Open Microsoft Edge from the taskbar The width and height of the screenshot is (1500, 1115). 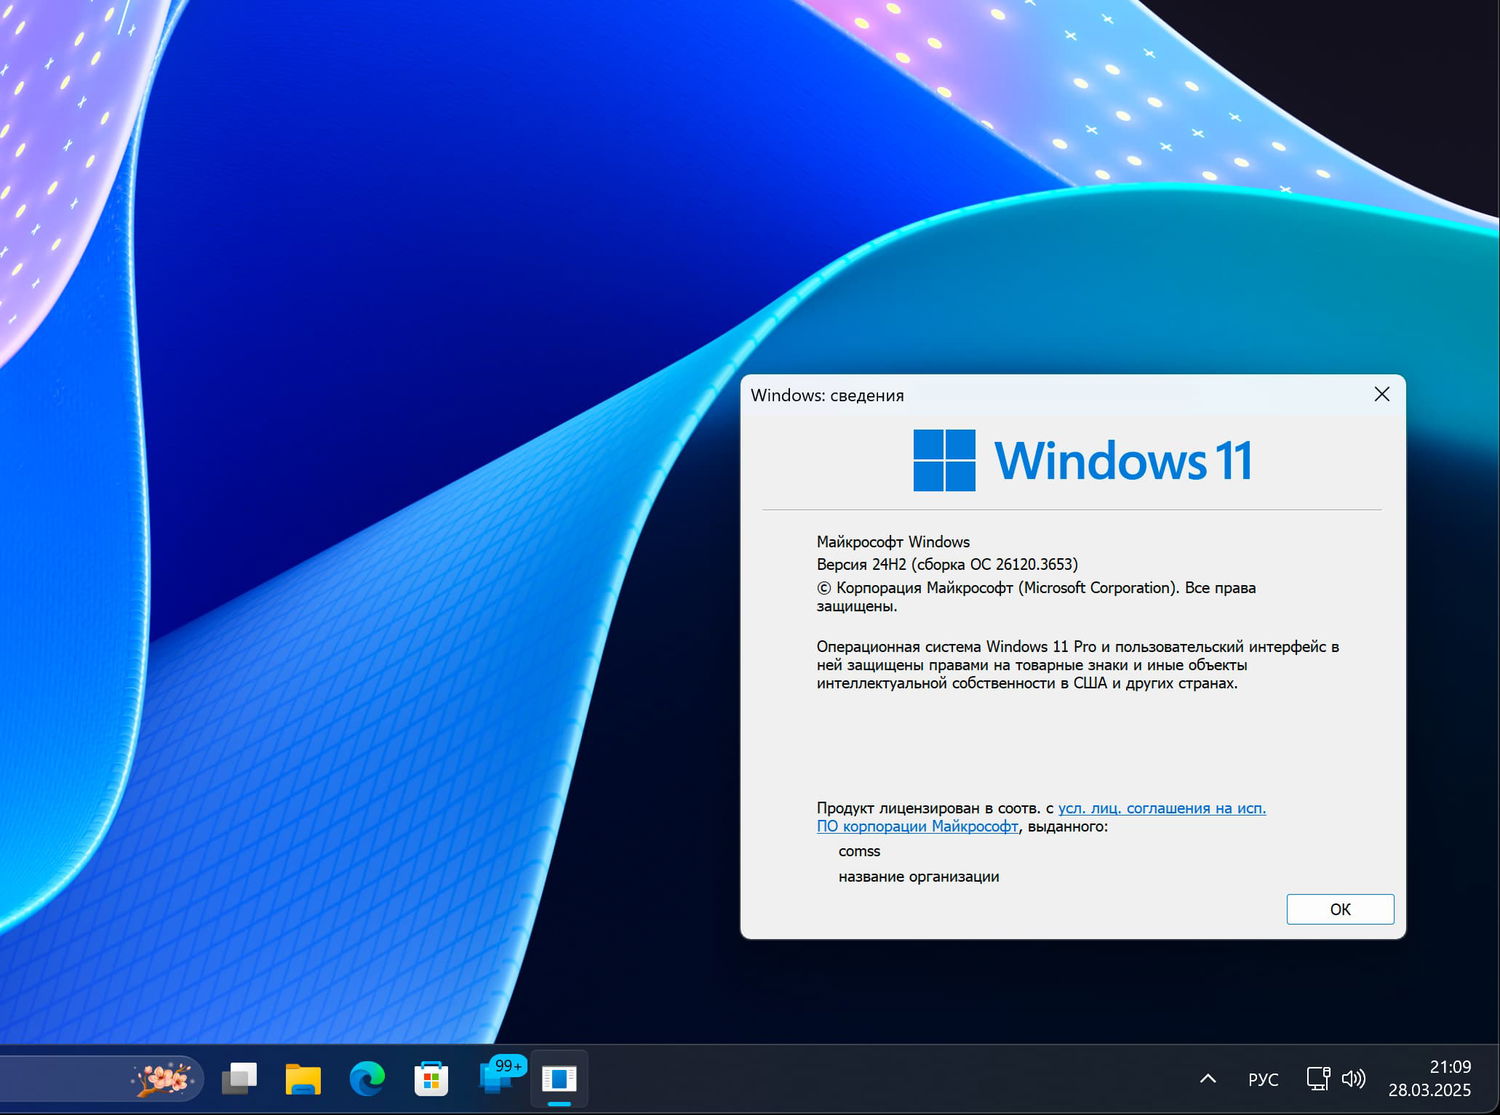(x=366, y=1079)
